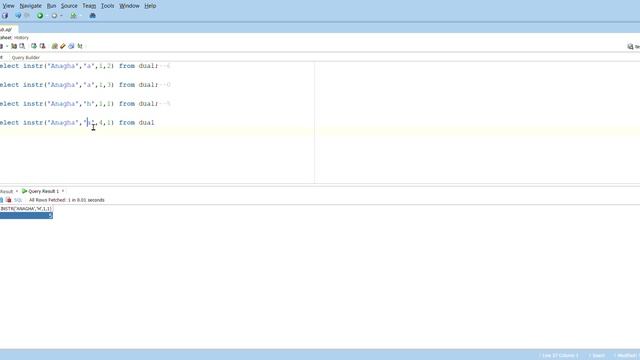Select the Query Result 1 tab

[44, 191]
